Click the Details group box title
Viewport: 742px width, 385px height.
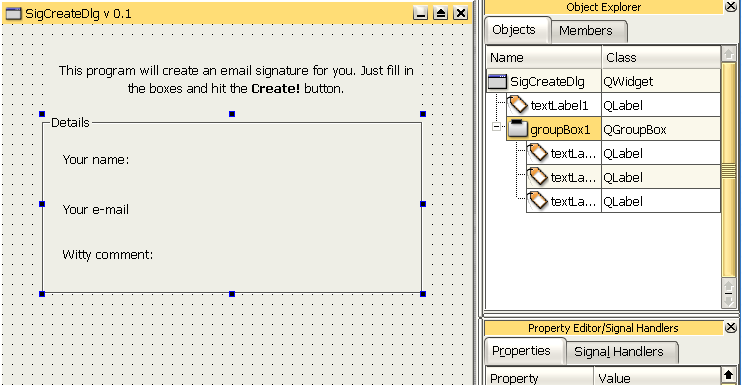[70, 122]
